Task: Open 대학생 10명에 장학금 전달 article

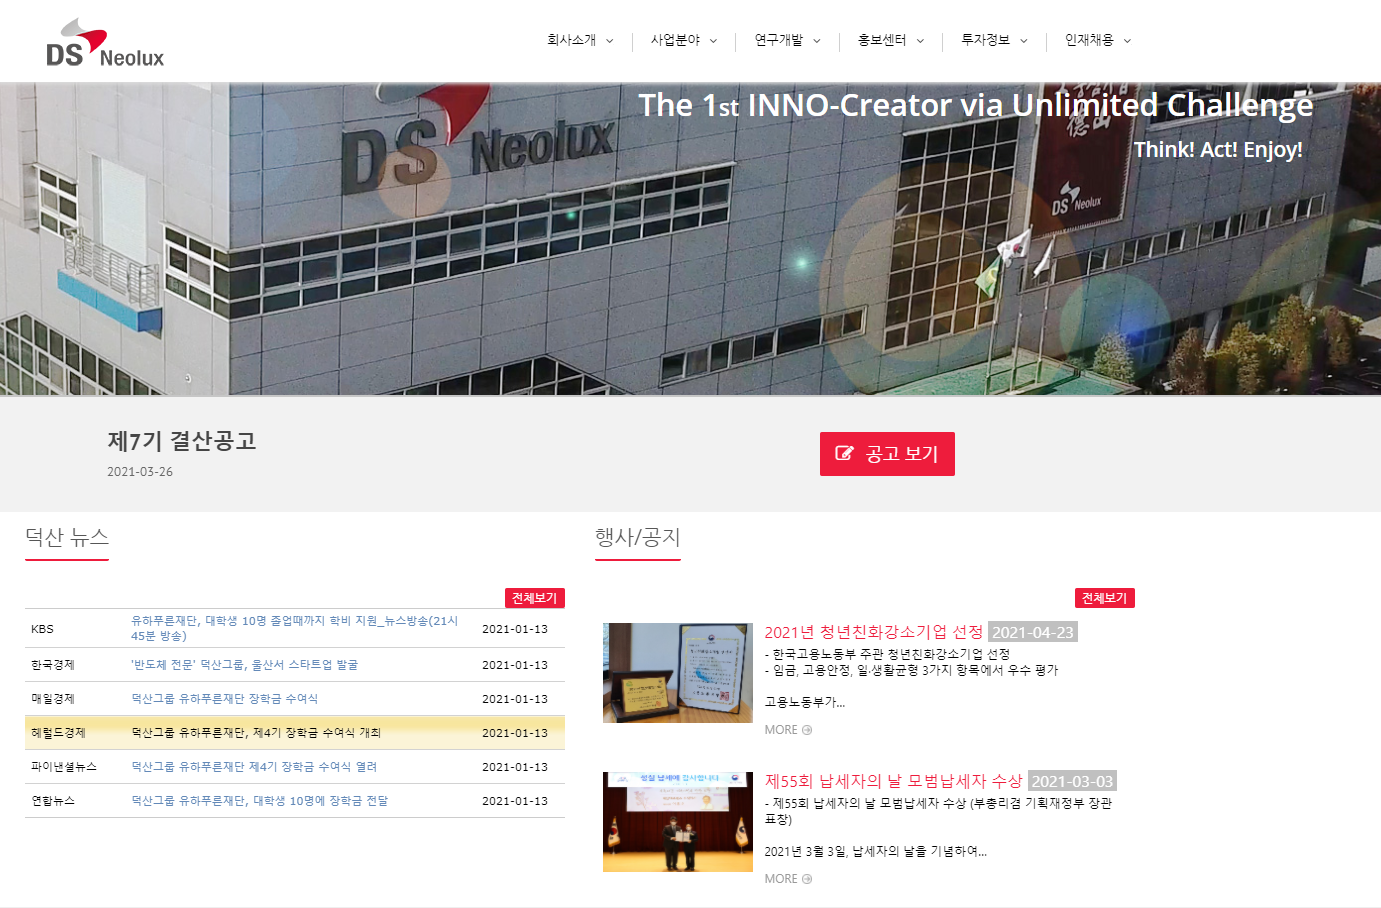Action: tap(260, 801)
